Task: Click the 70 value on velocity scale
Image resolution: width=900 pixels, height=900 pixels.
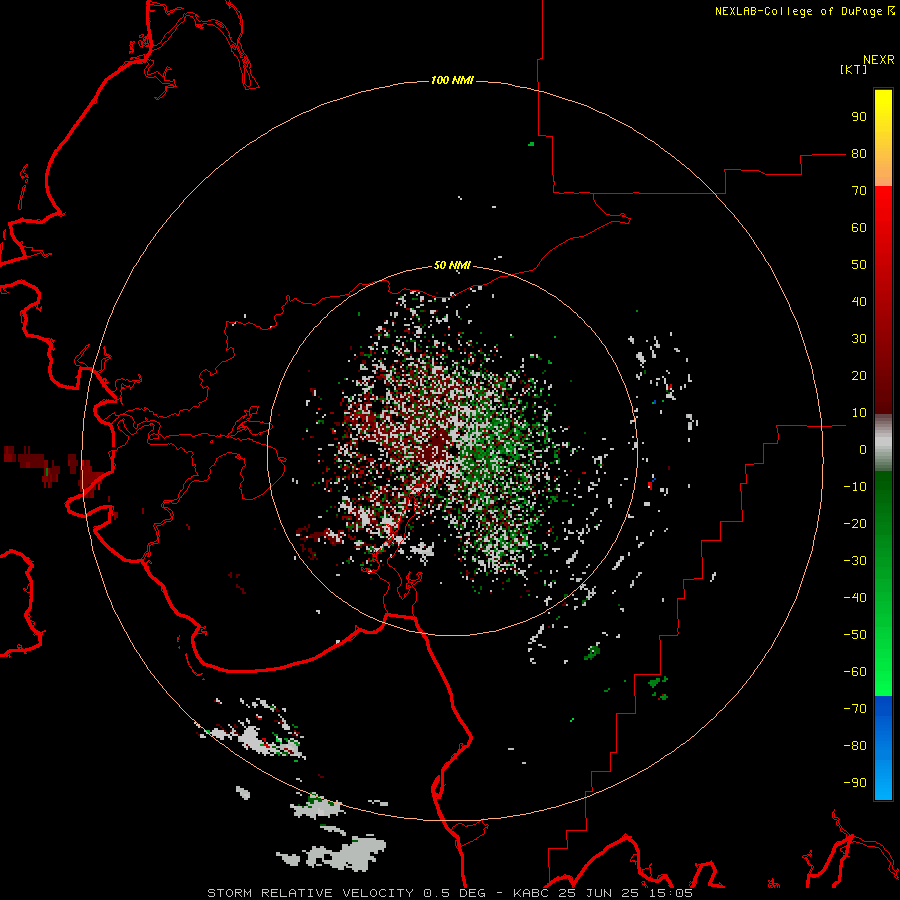Action: [x=859, y=191]
